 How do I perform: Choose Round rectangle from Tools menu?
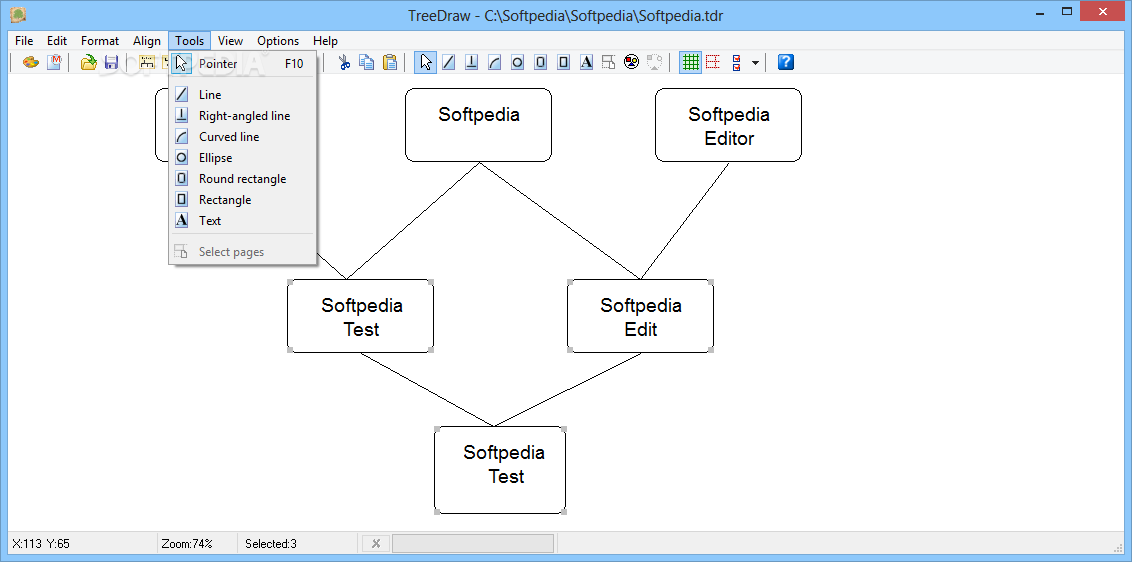[243, 178]
